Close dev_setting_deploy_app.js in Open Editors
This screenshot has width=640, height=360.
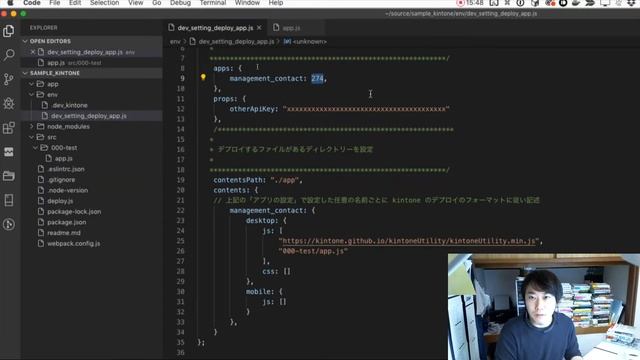tap(33, 52)
